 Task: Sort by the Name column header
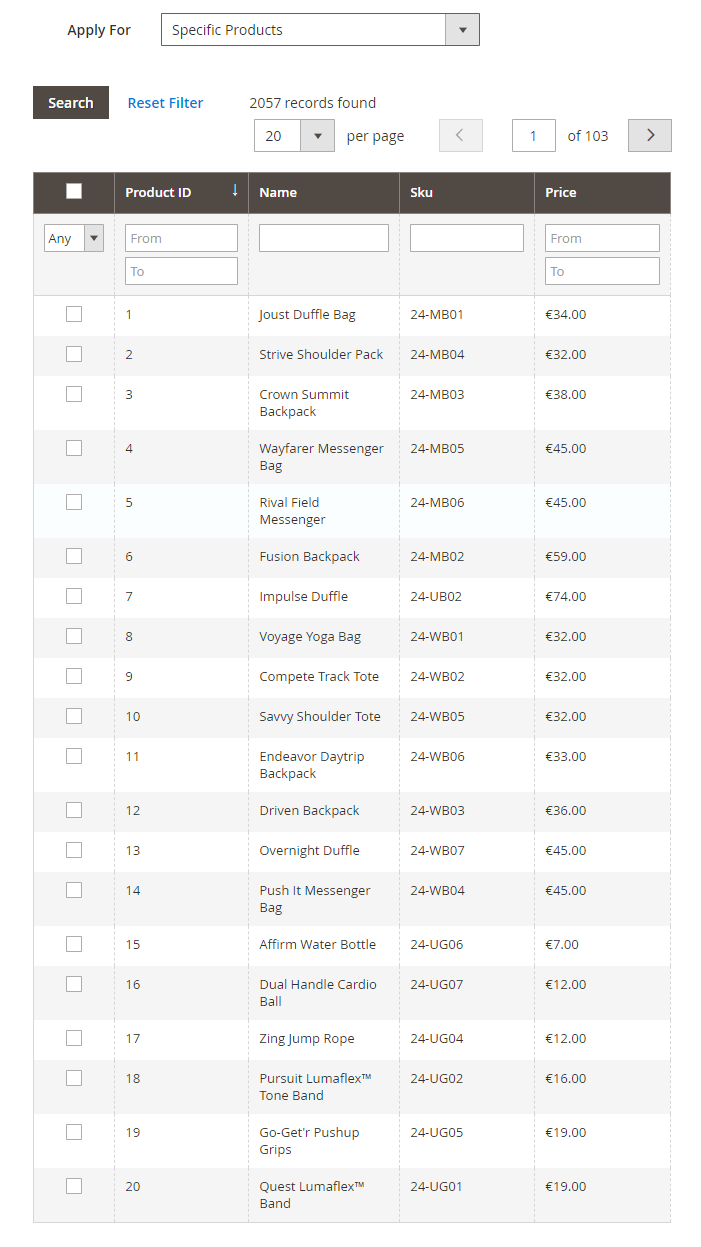coord(278,192)
